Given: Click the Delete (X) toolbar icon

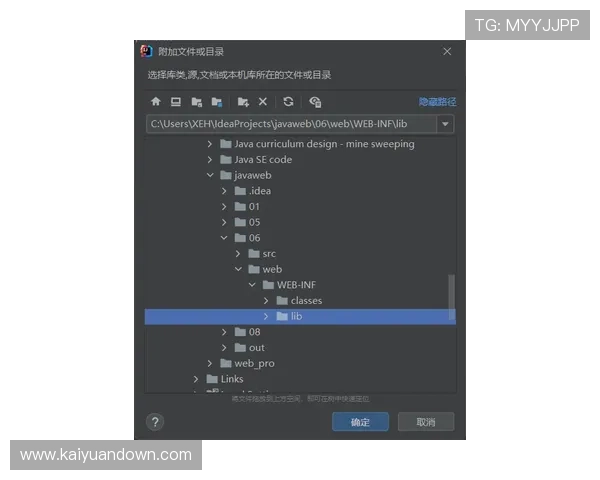Looking at the screenshot, I should (263, 102).
